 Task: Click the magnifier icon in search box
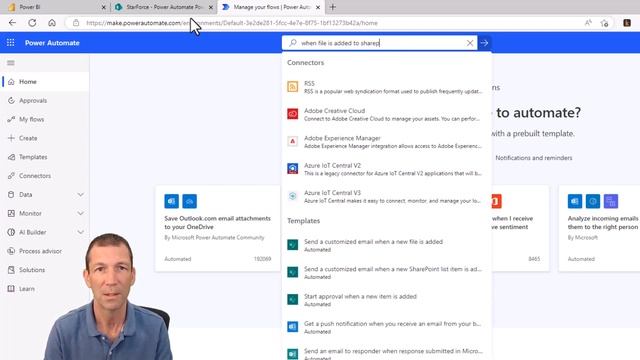point(293,42)
